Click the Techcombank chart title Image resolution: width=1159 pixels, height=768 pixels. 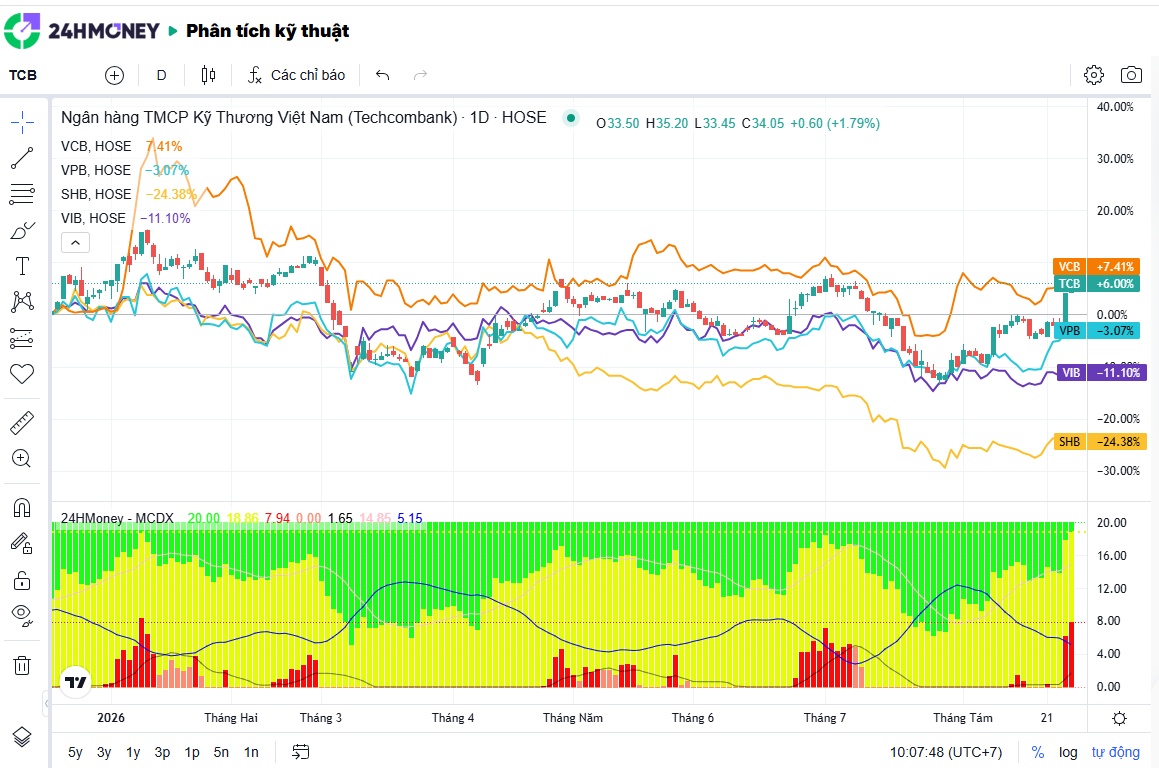click(303, 118)
